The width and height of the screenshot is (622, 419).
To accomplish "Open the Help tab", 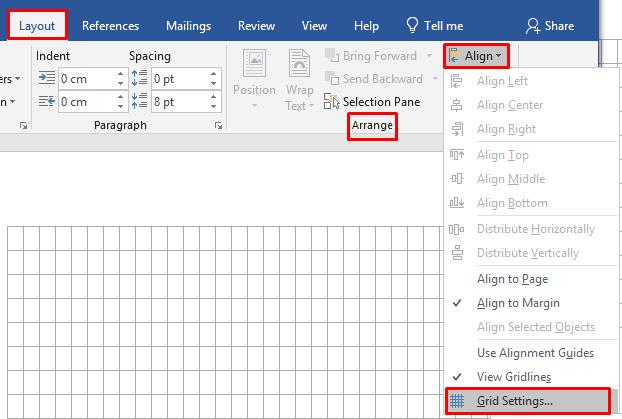I will [x=366, y=26].
